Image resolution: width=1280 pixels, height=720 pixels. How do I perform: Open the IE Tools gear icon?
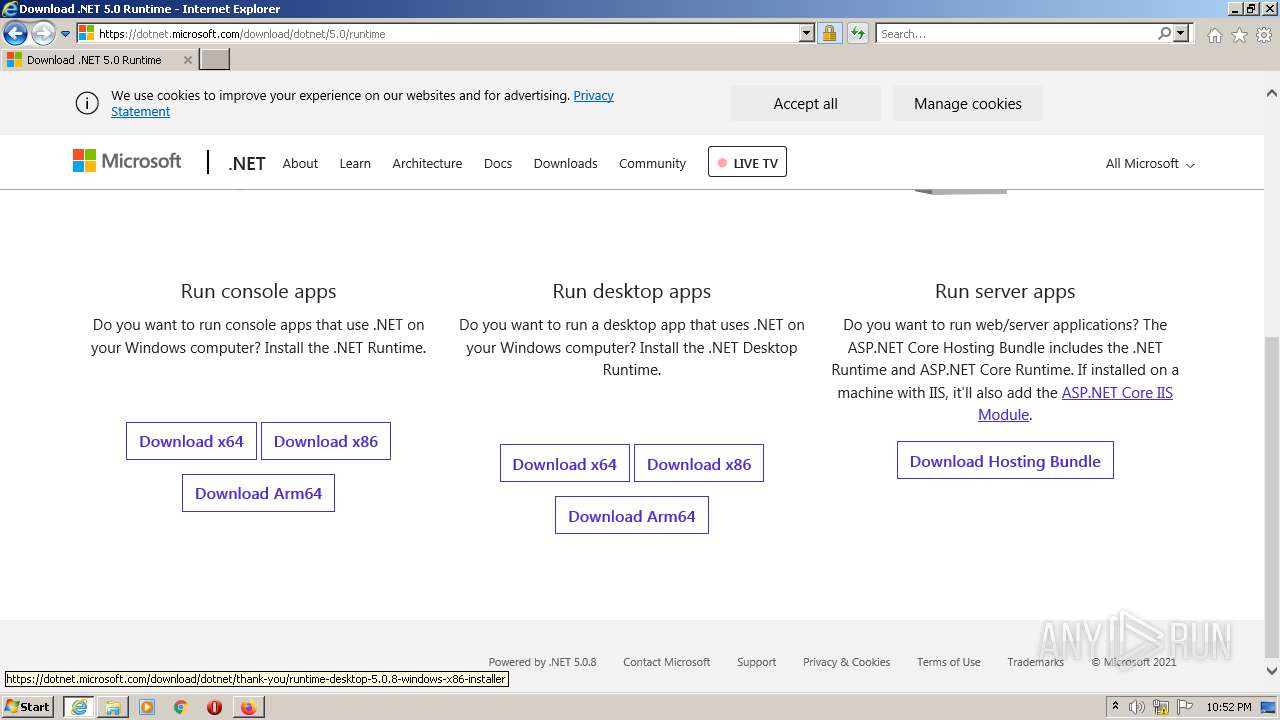pyautogui.click(x=1263, y=35)
